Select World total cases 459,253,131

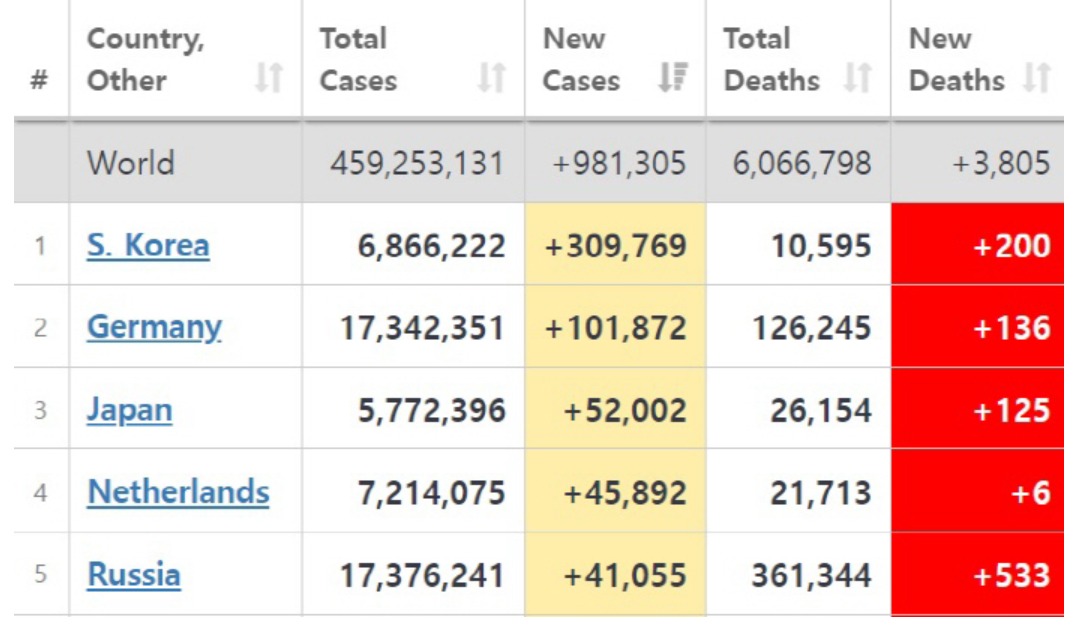coord(418,164)
